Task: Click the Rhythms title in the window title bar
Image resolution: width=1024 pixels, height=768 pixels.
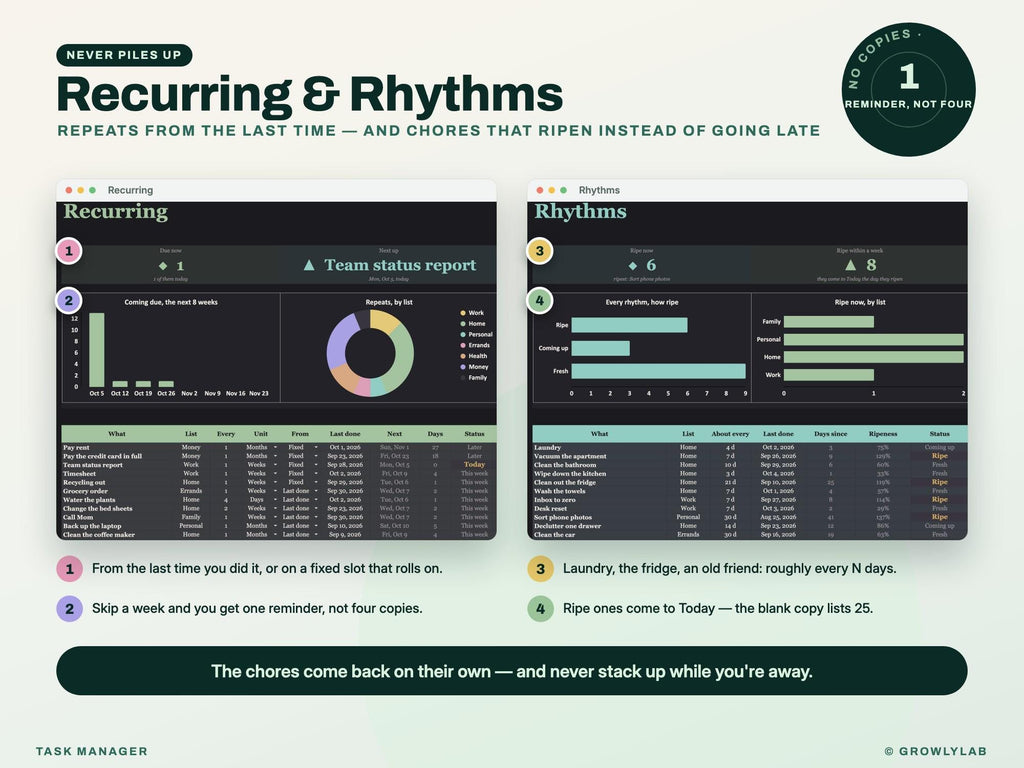Action: (x=599, y=190)
